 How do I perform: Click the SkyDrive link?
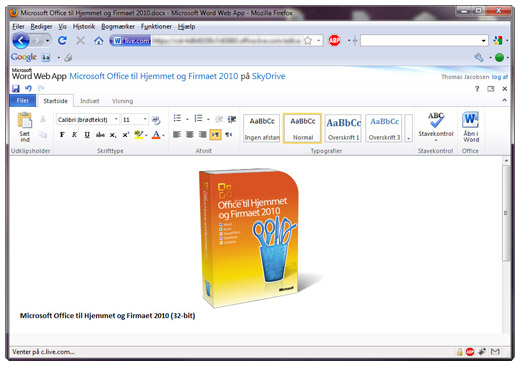tap(268, 76)
